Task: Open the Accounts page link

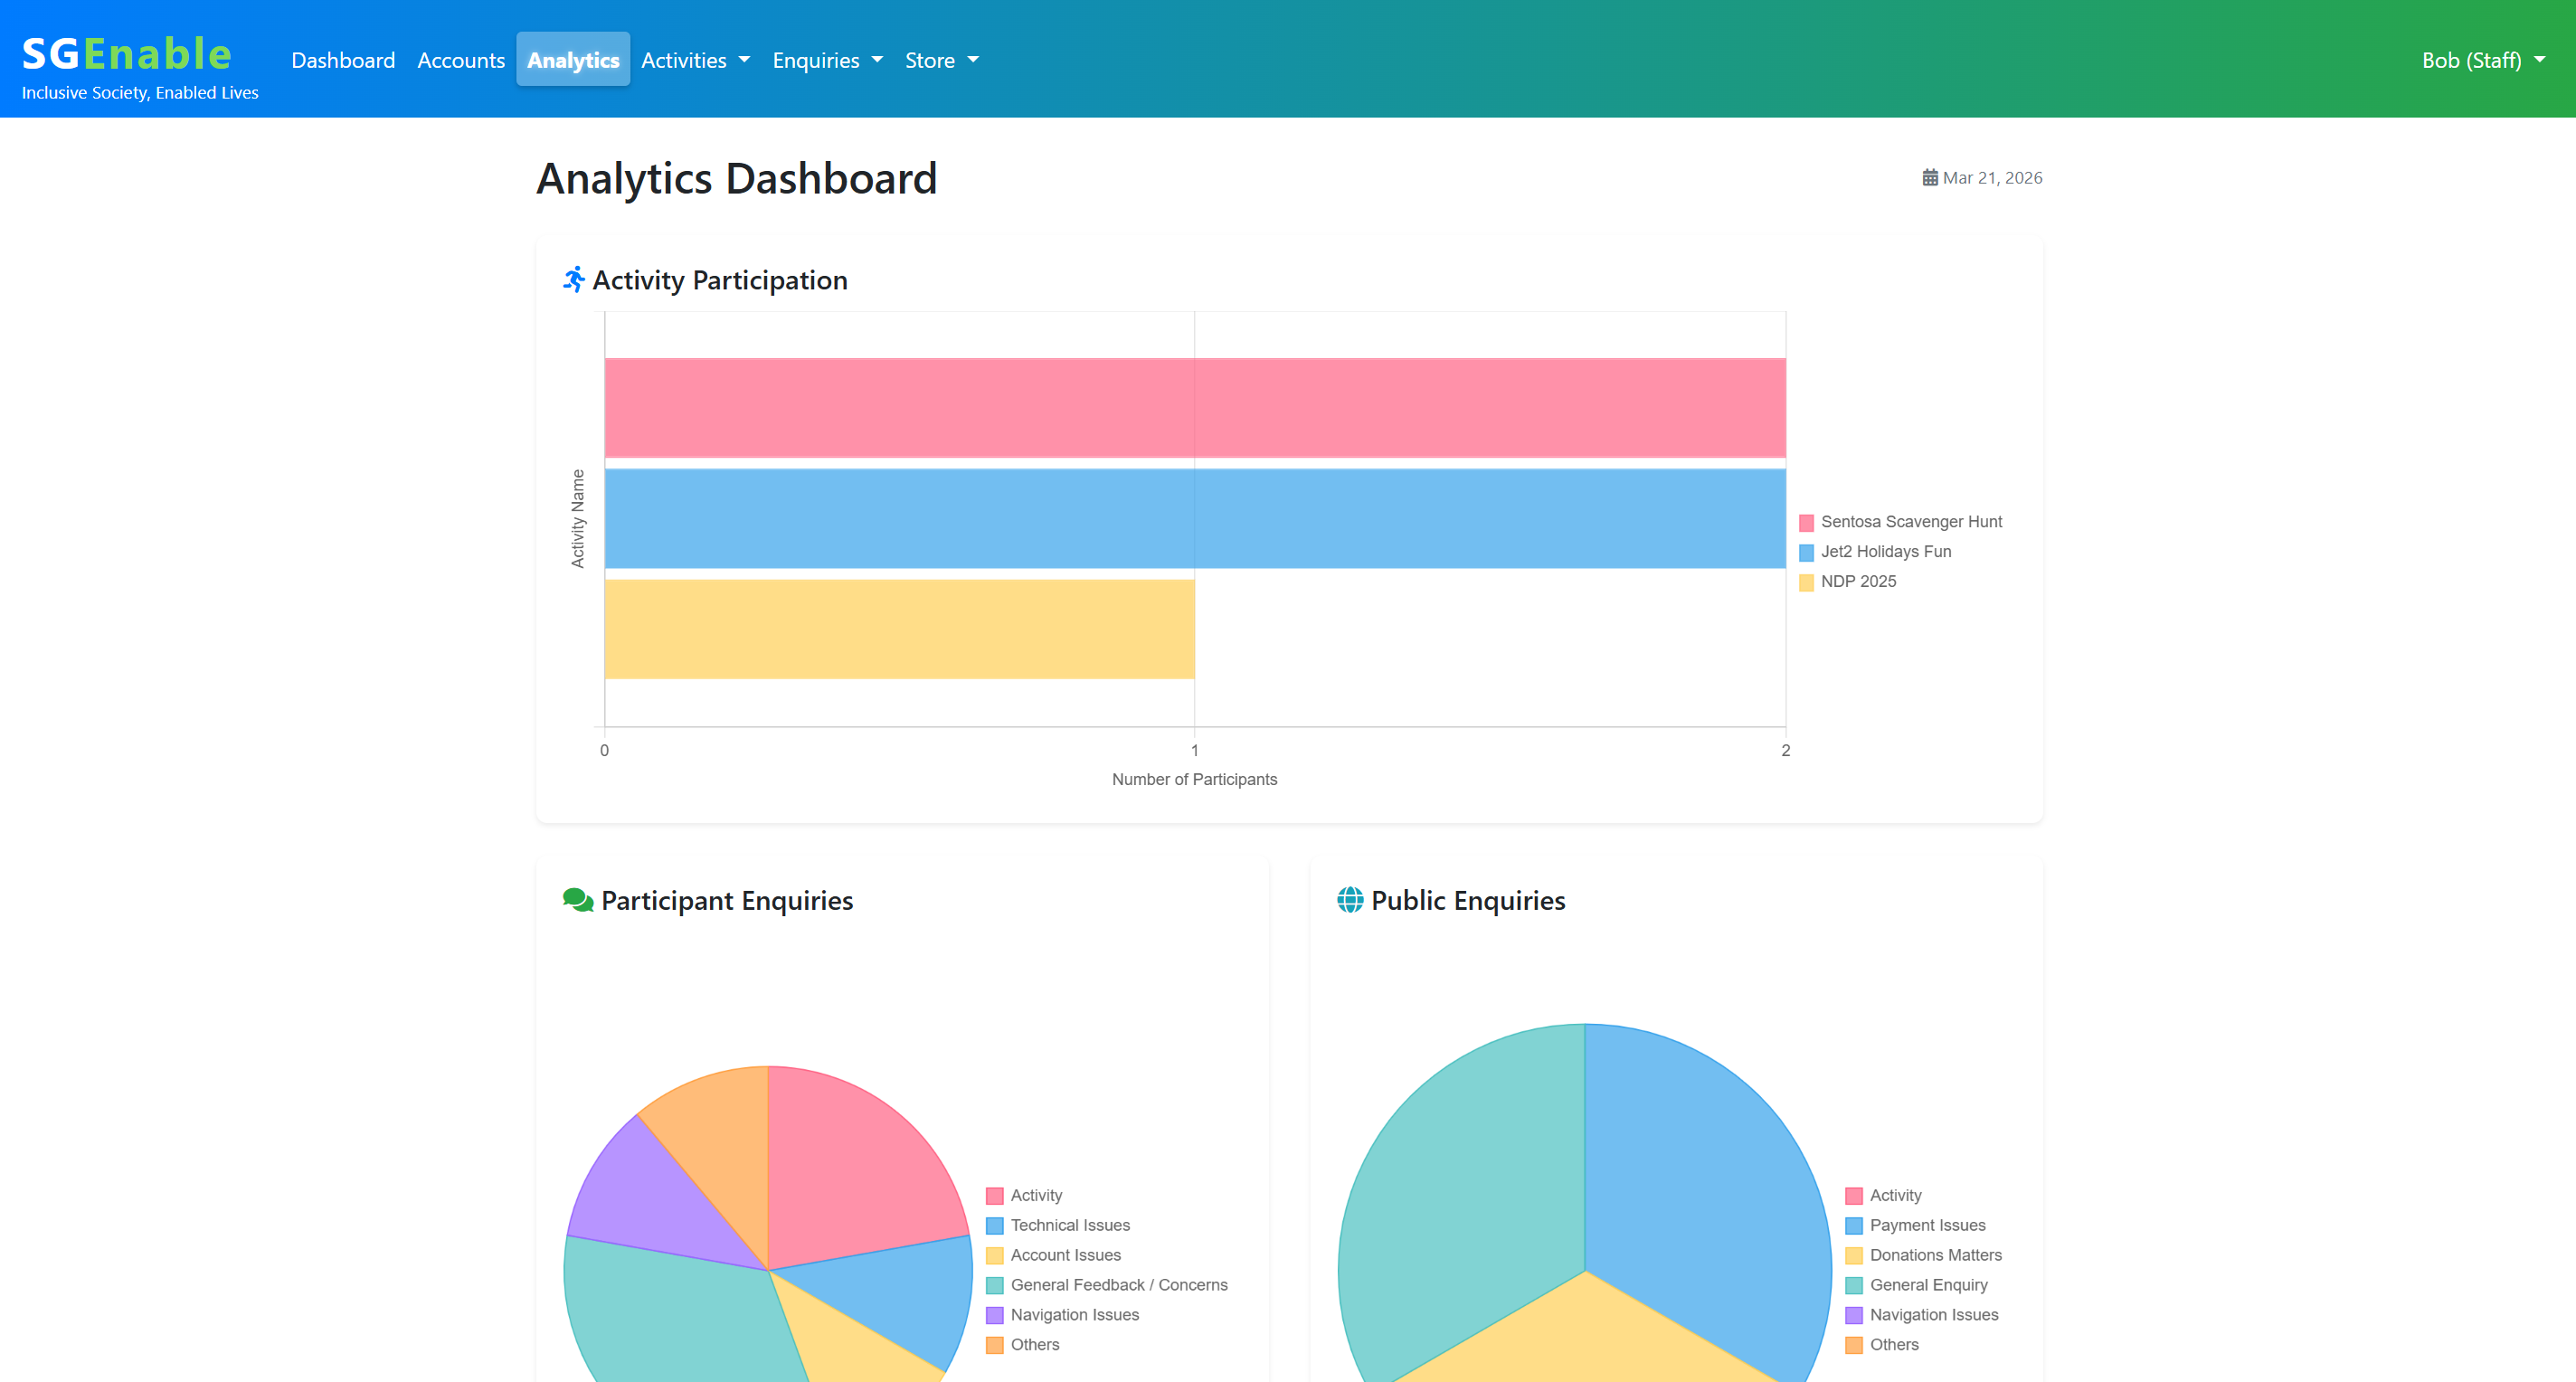Action: [x=461, y=60]
